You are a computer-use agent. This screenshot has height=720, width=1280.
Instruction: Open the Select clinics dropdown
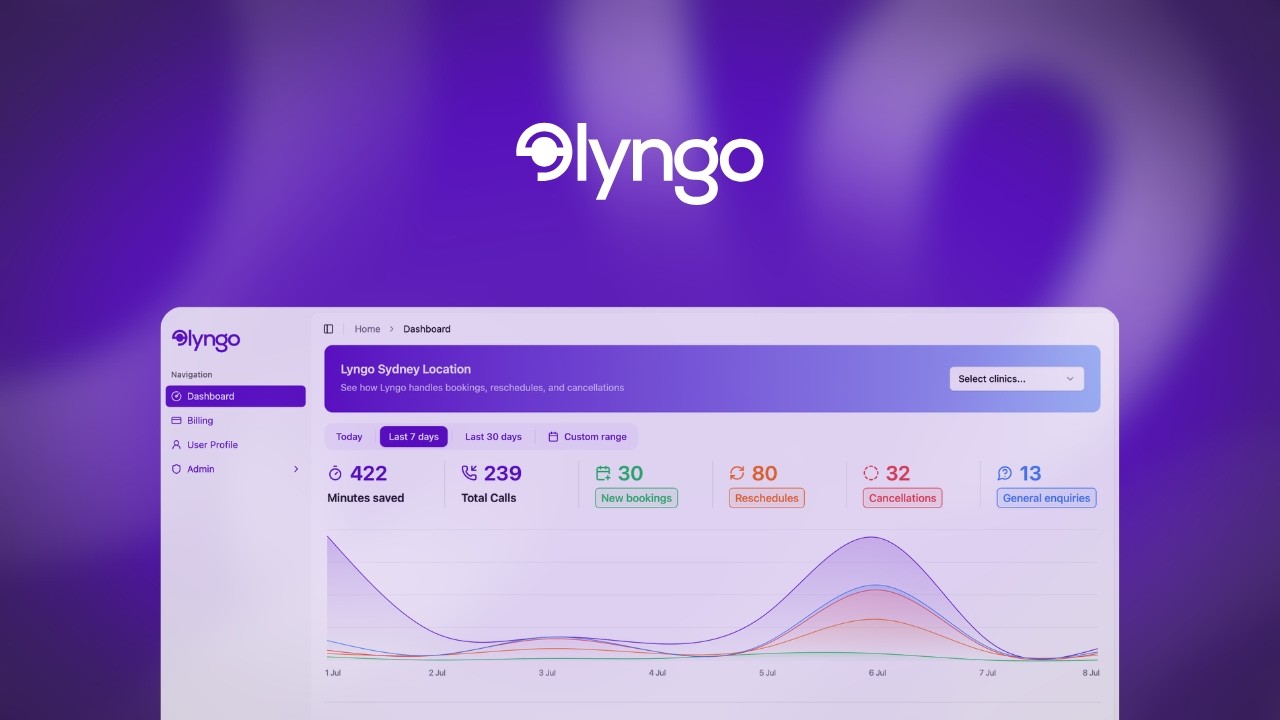(1016, 379)
